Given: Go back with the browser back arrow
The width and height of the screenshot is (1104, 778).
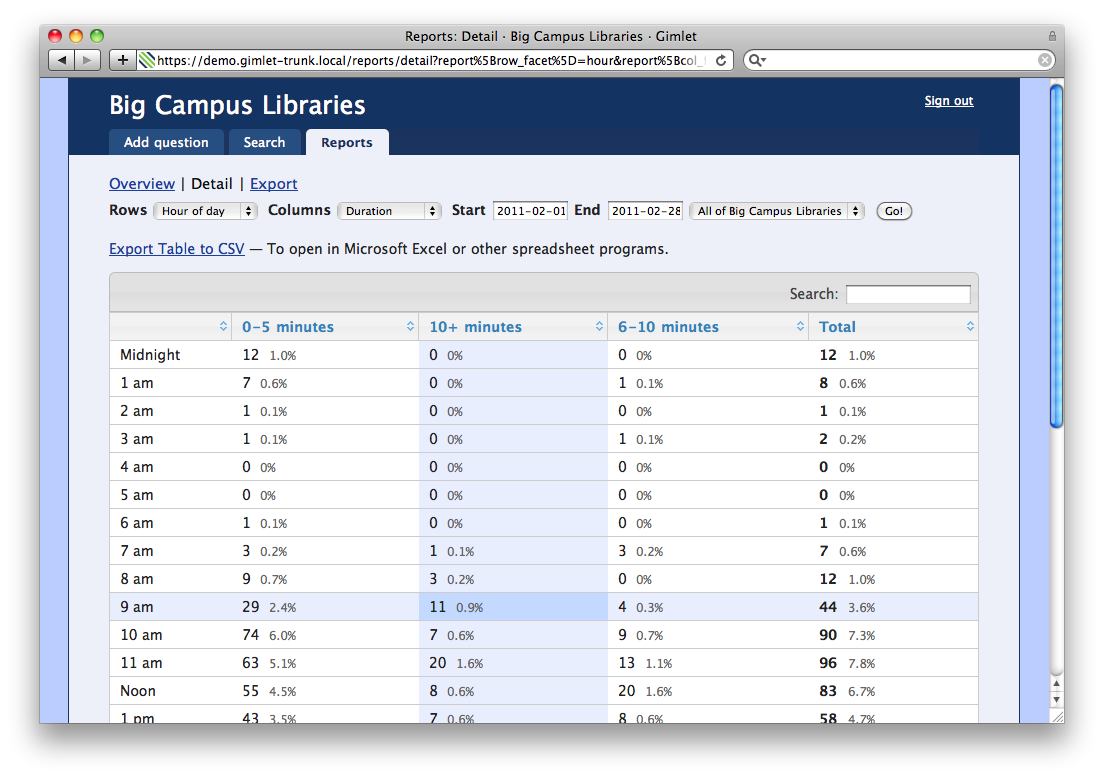Looking at the screenshot, I should coord(61,60).
